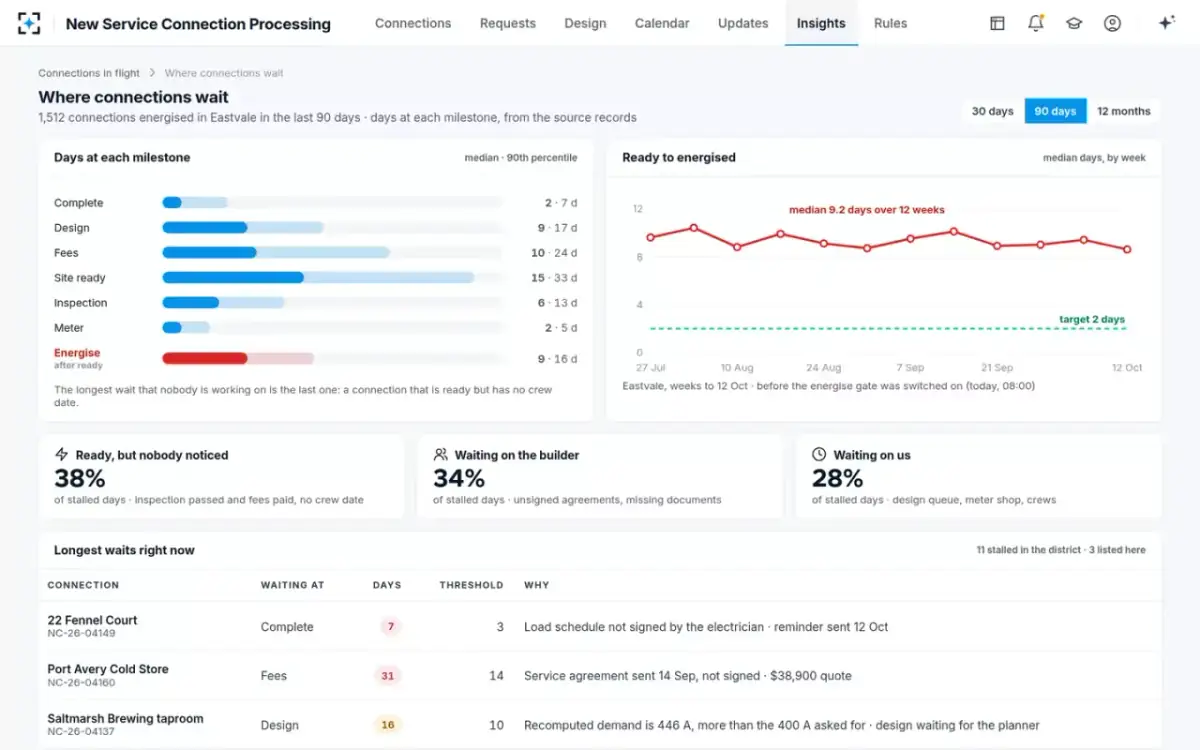Click the clock icon on Waiting on us
The image size is (1200, 750).
pos(819,454)
